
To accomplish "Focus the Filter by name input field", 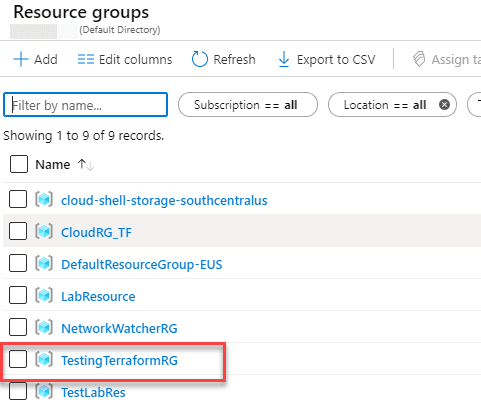I will coord(85,105).
